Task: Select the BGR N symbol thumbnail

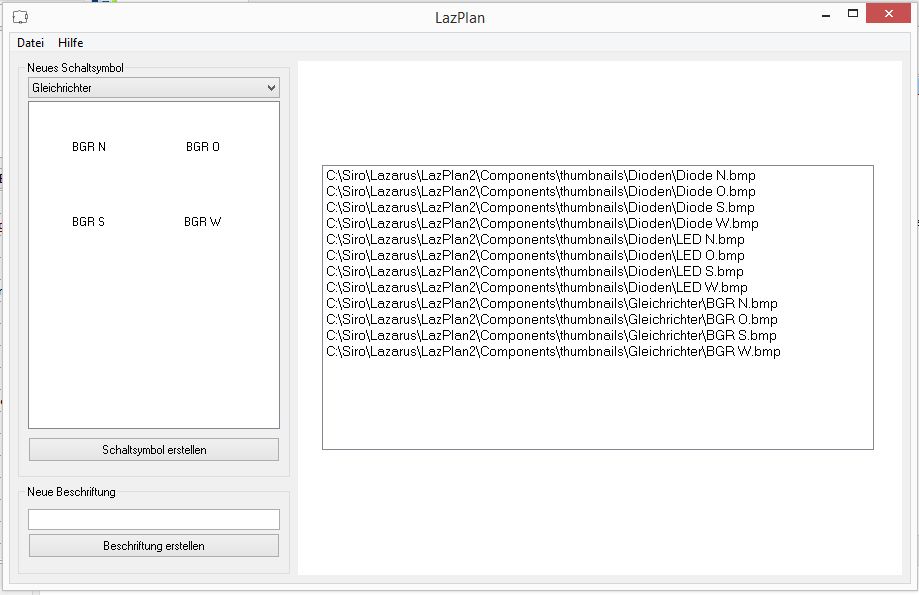Action: (x=89, y=147)
